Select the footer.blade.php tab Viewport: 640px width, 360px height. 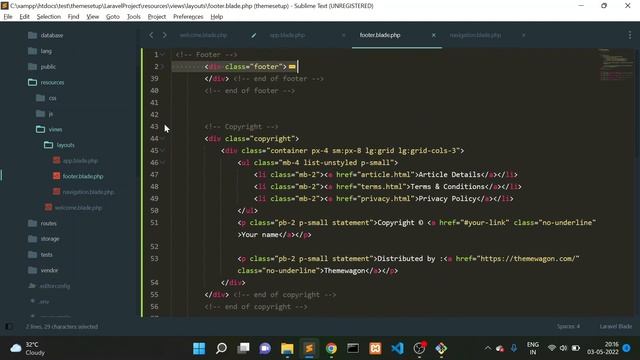click(x=380, y=35)
